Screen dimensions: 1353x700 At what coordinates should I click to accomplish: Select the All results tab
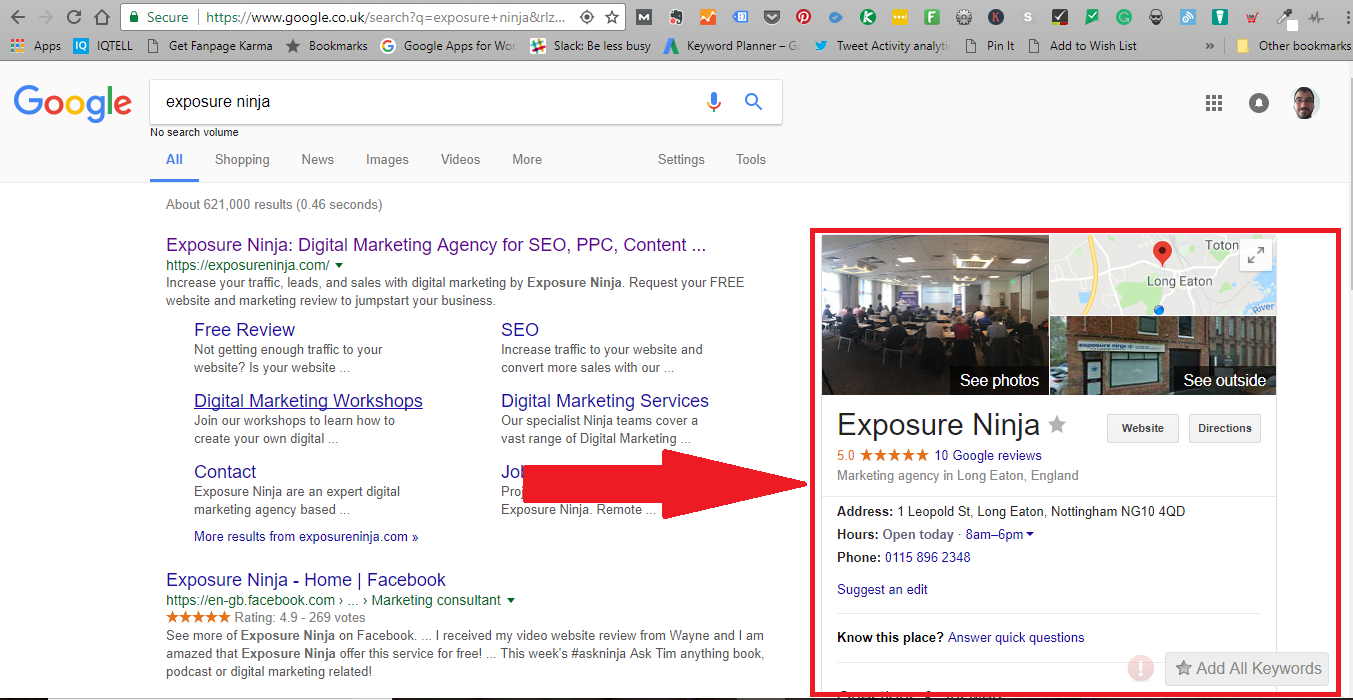point(174,159)
